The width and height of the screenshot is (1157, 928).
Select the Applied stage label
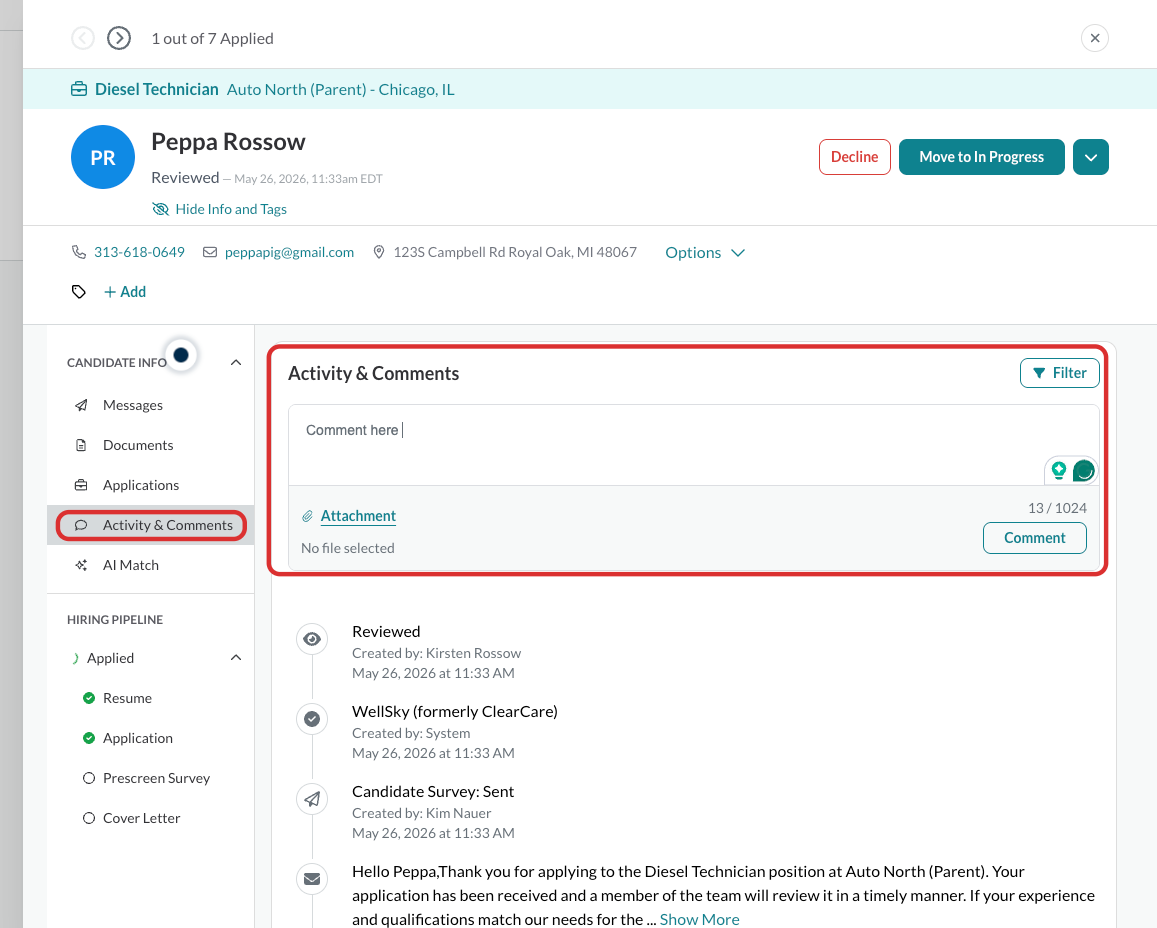point(111,658)
